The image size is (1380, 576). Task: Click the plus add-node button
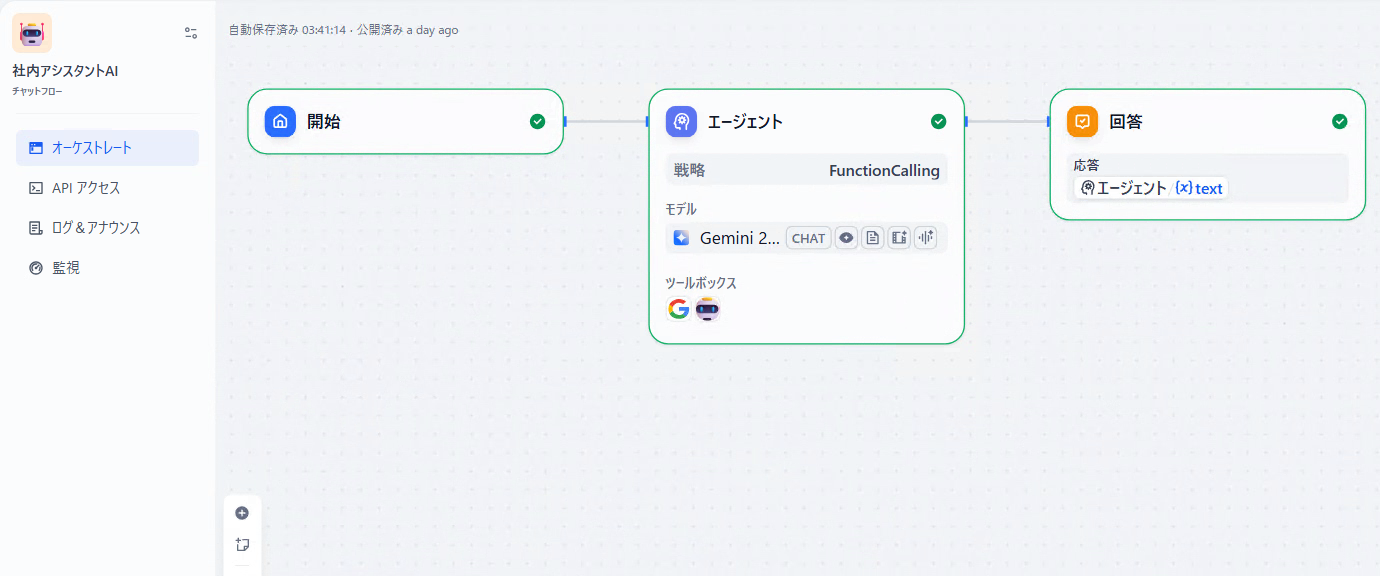(x=242, y=513)
